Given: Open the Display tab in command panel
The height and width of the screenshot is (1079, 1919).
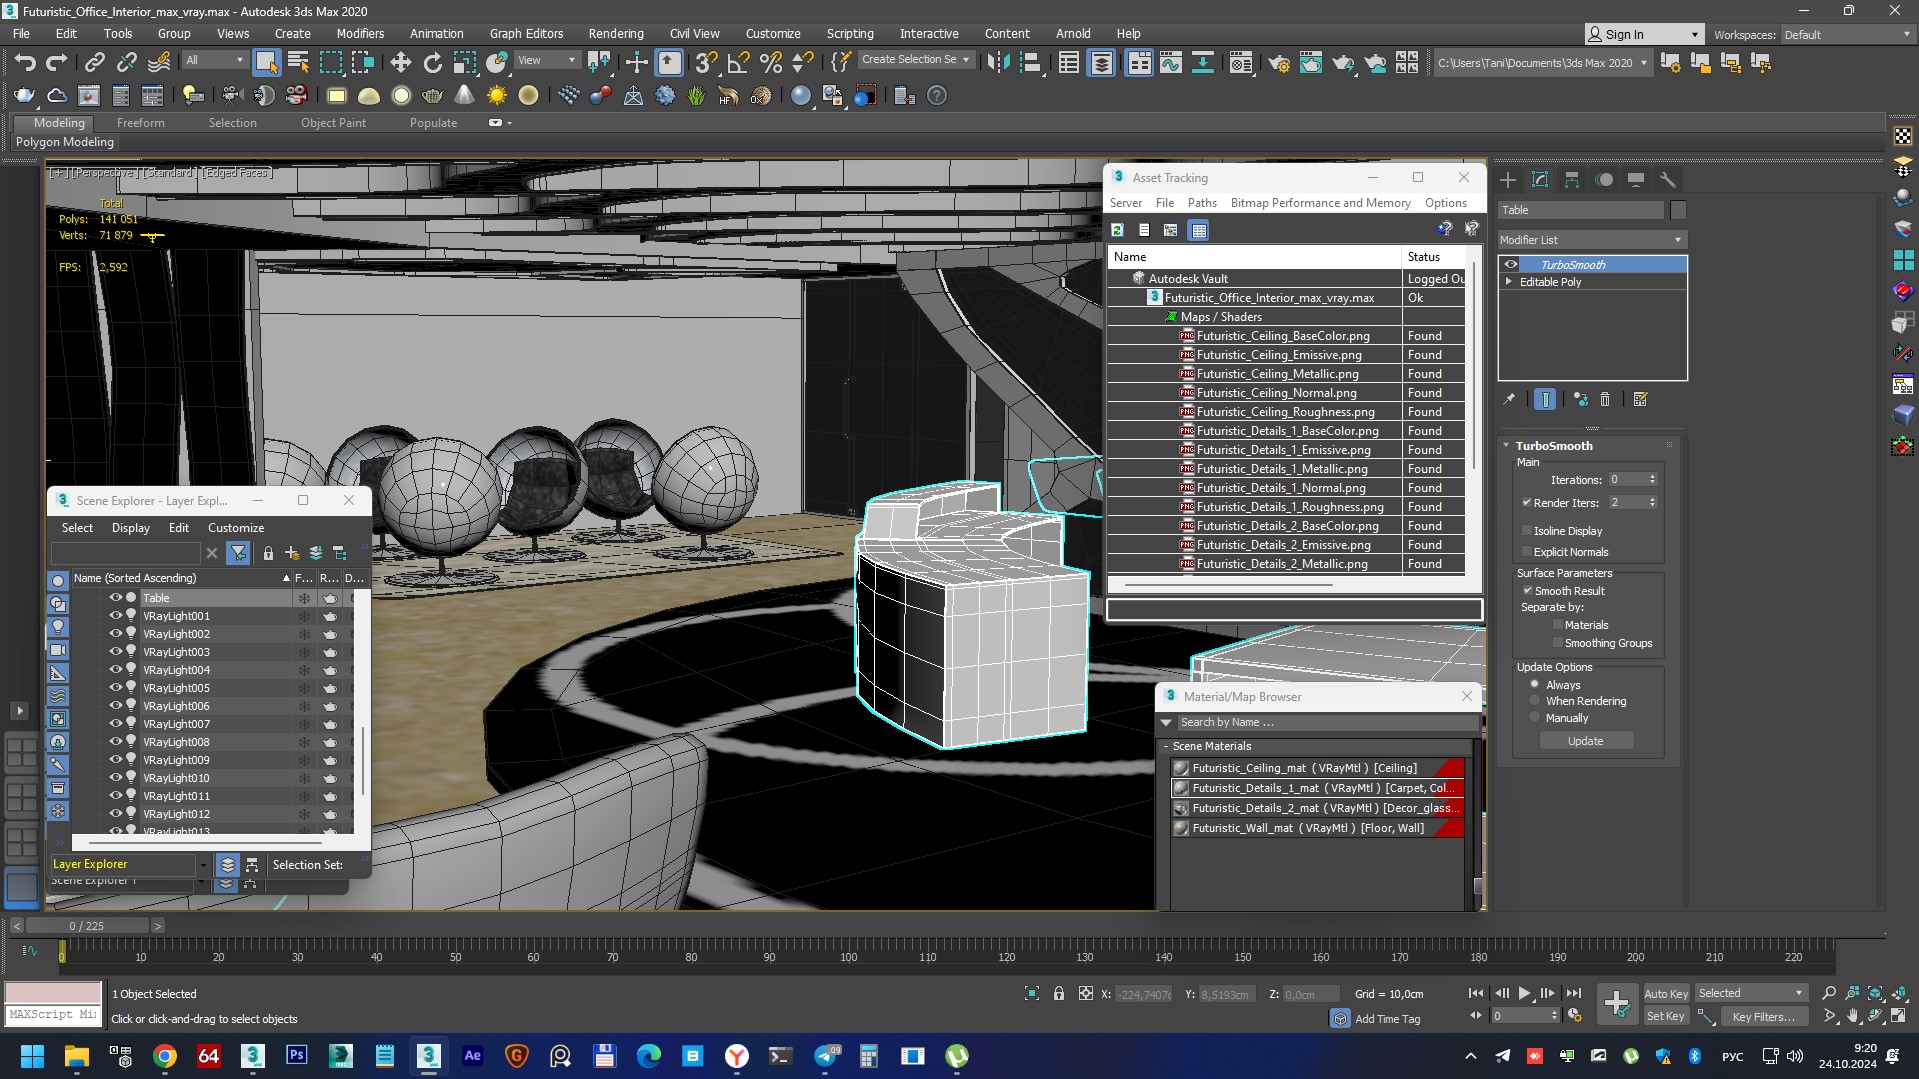Looking at the screenshot, I should (x=1636, y=180).
